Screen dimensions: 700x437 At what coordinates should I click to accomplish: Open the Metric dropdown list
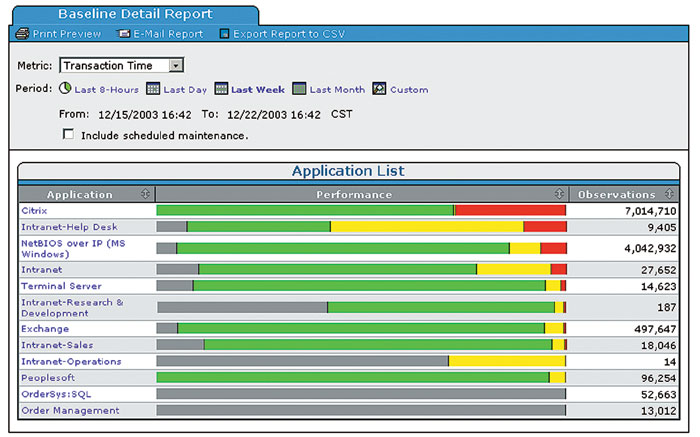[176, 65]
